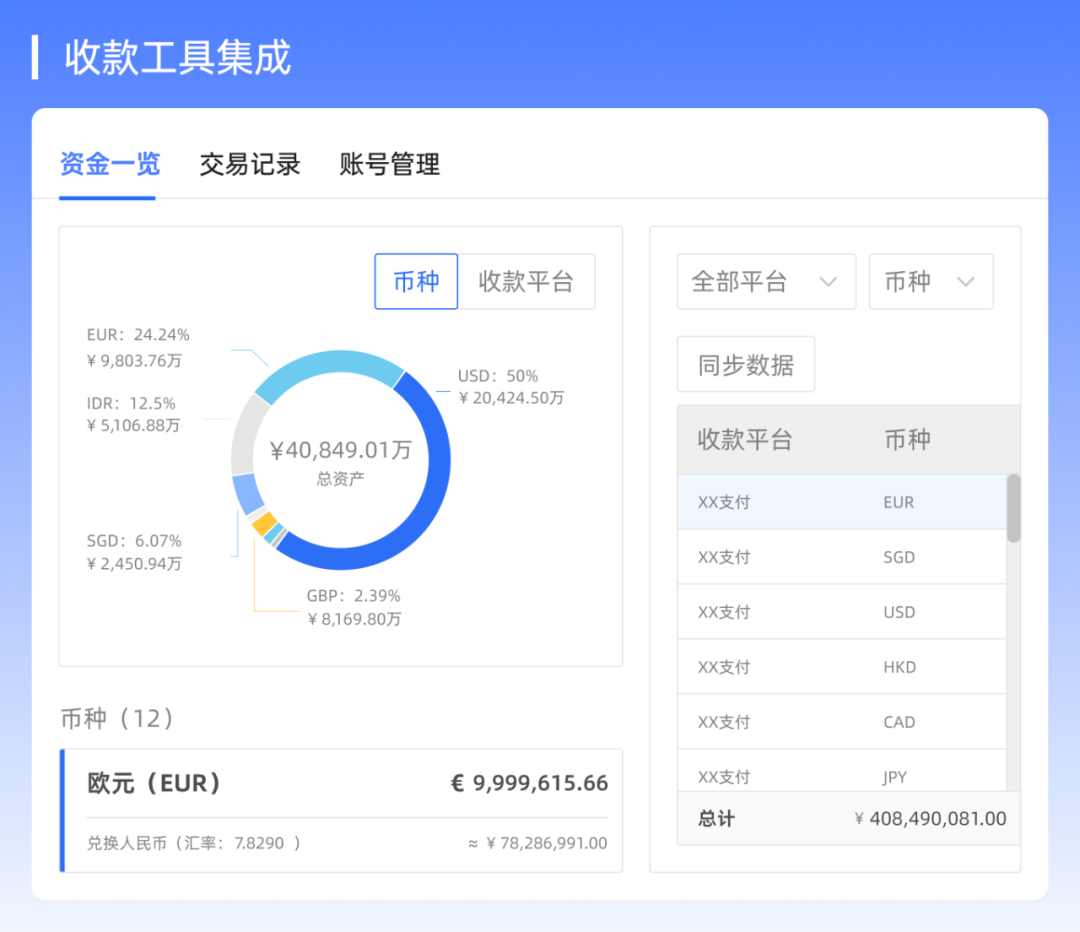
Task: Click the 币种（12）section heading
Action: pyautogui.click(x=116, y=718)
